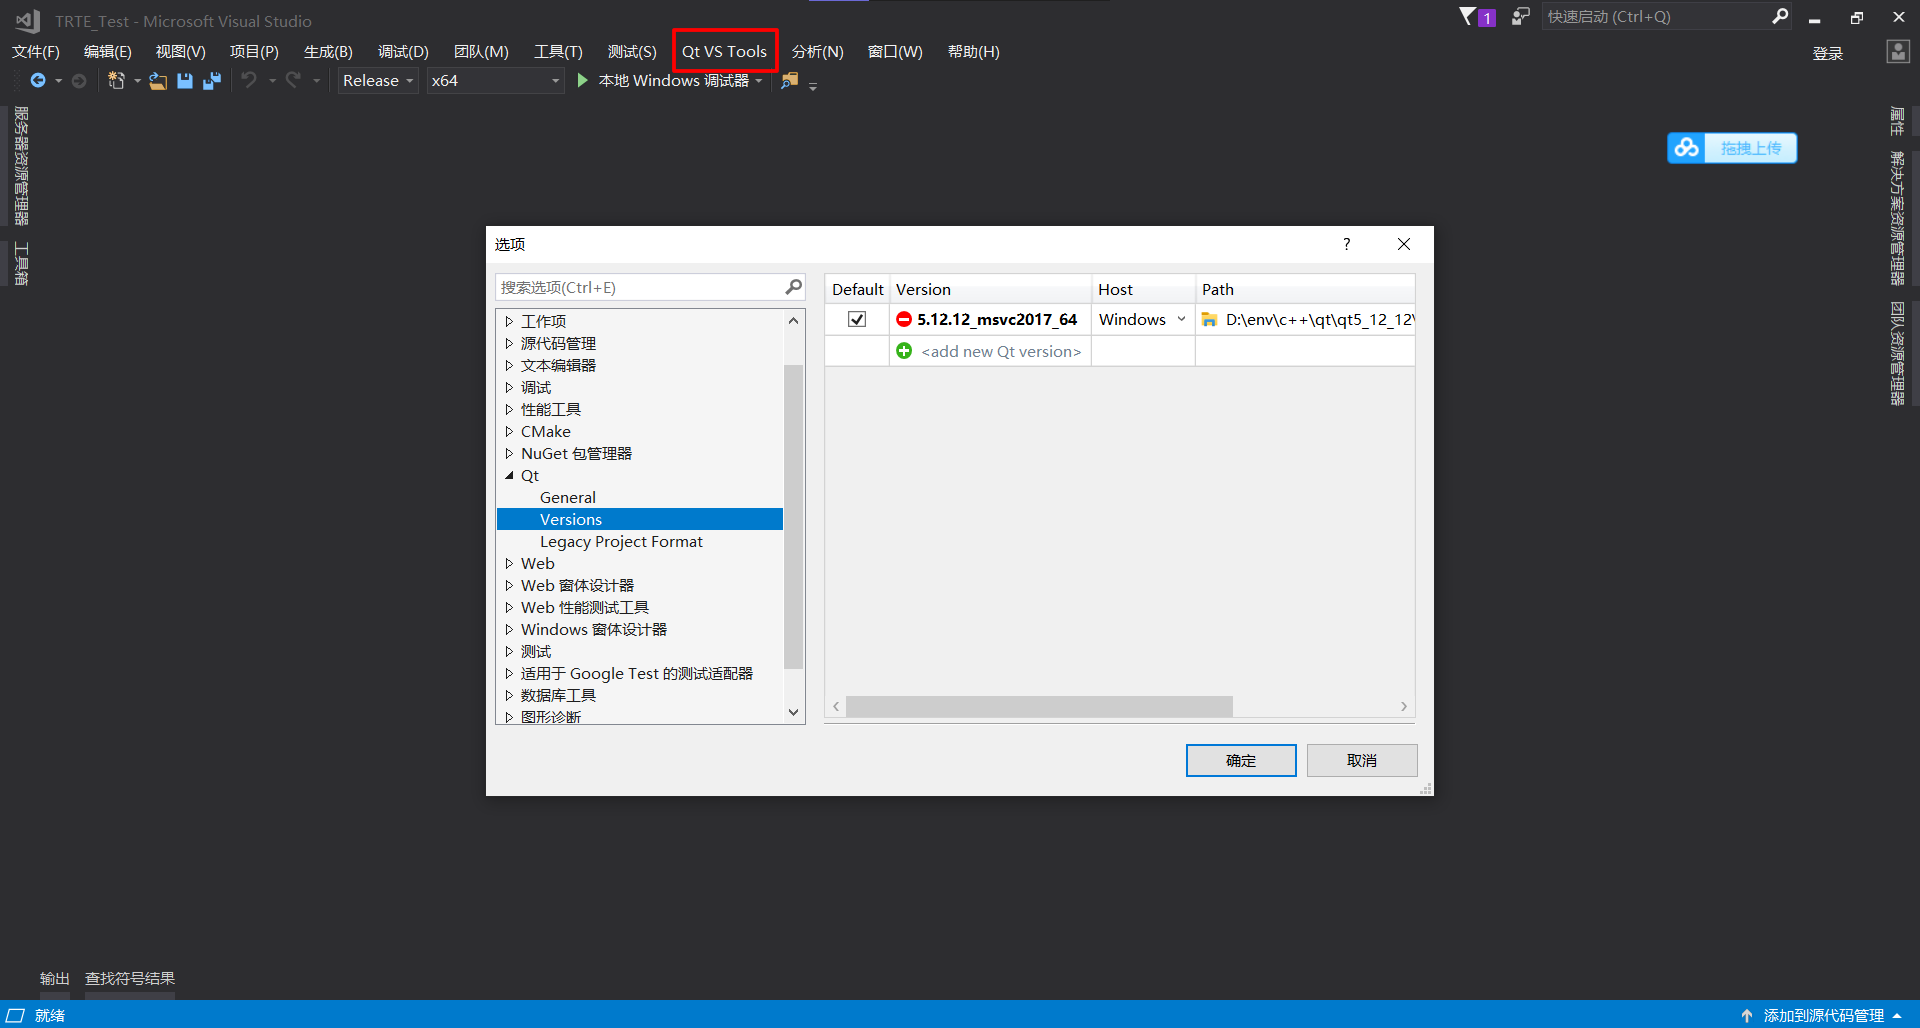Screen dimensions: 1920x1028
Task: Click the red remove icon beside 5.12.12_msvc2017_64
Action: (904, 319)
